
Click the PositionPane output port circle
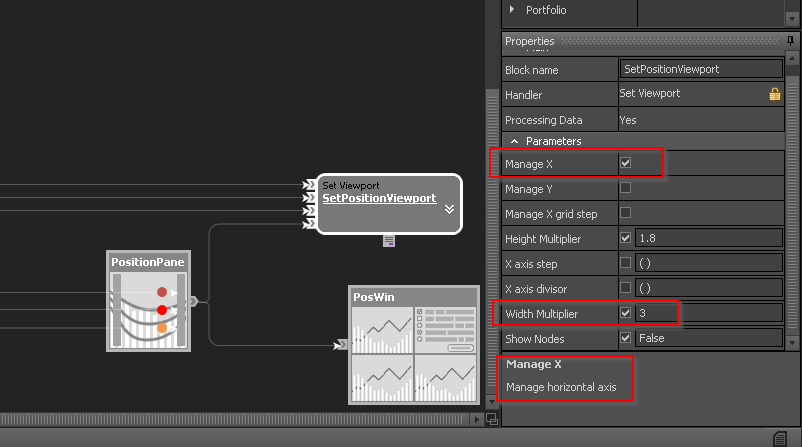[192, 299]
